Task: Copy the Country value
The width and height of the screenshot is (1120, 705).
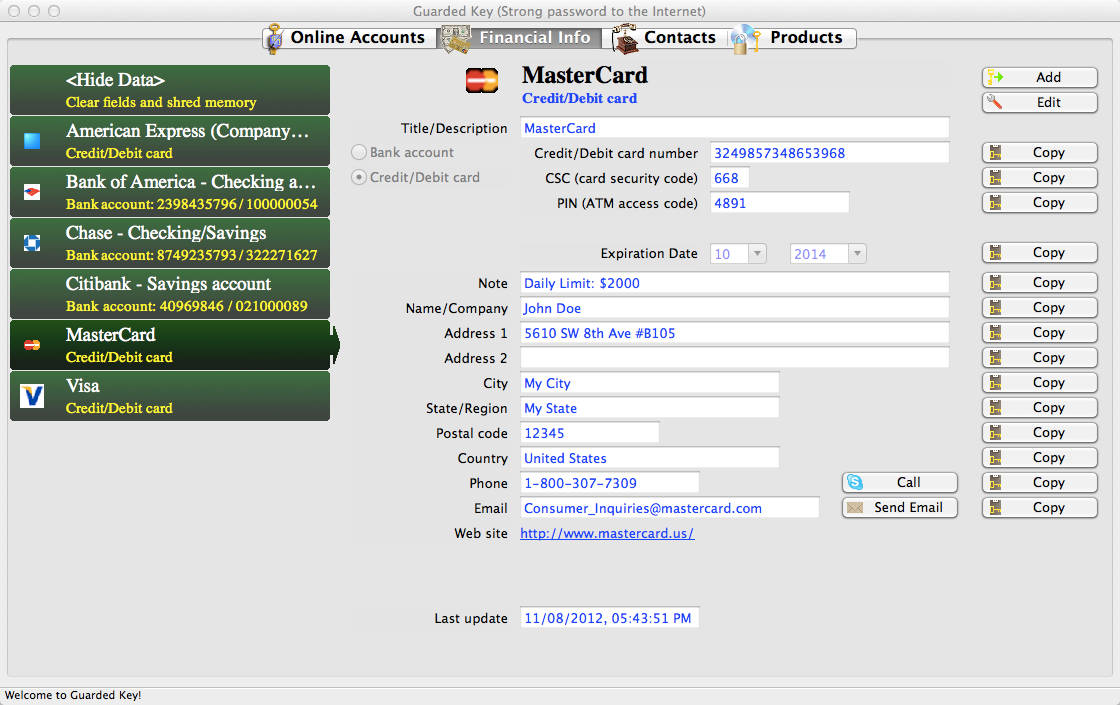Action: tap(1039, 457)
